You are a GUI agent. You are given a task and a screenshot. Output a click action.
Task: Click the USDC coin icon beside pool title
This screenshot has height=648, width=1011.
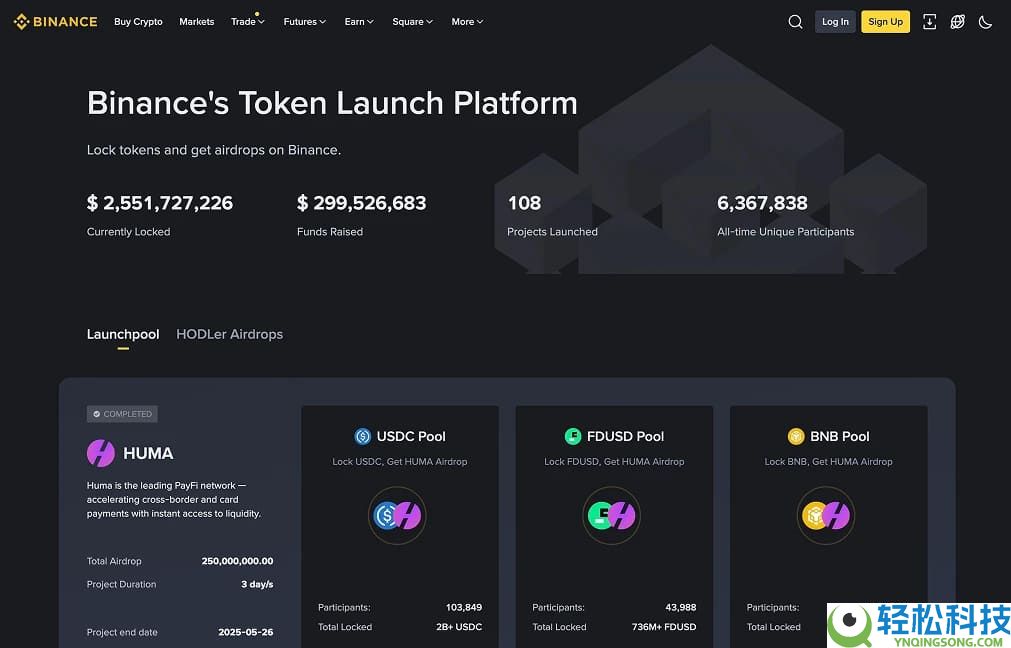pos(362,436)
